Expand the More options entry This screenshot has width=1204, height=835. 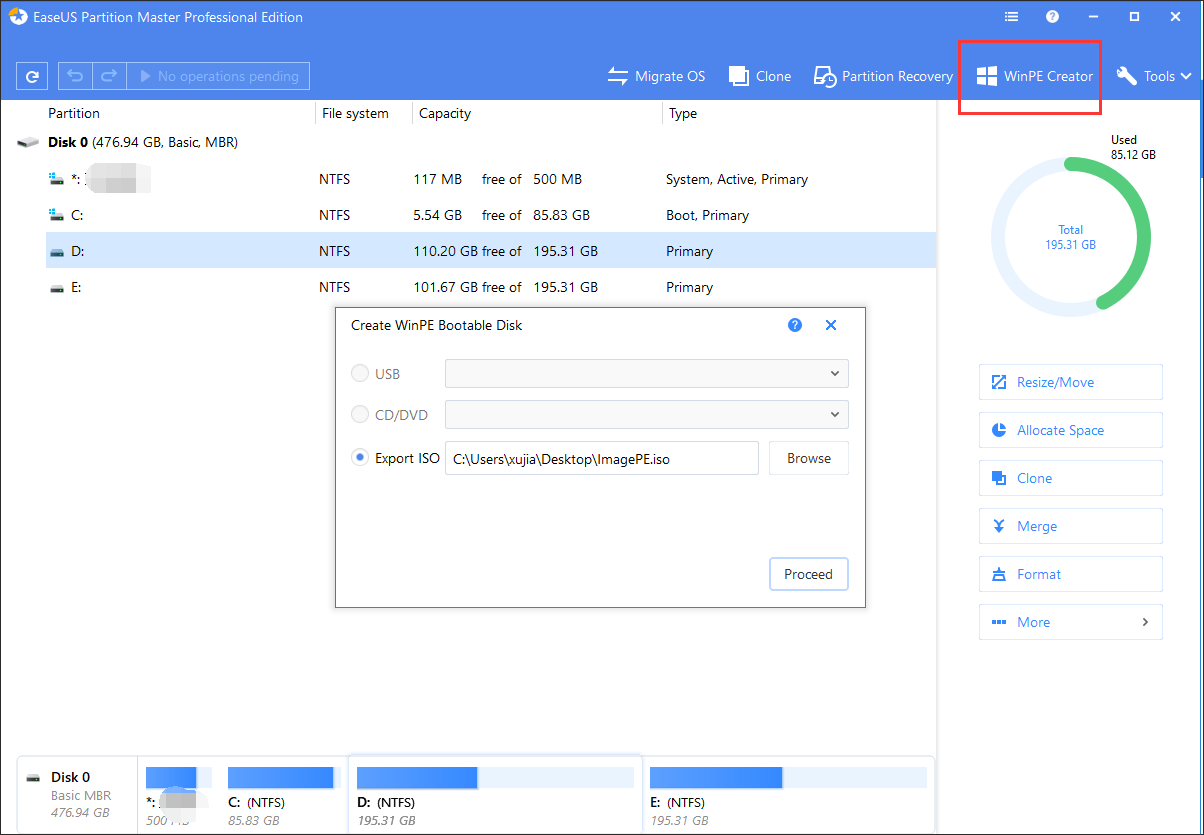(x=1071, y=622)
